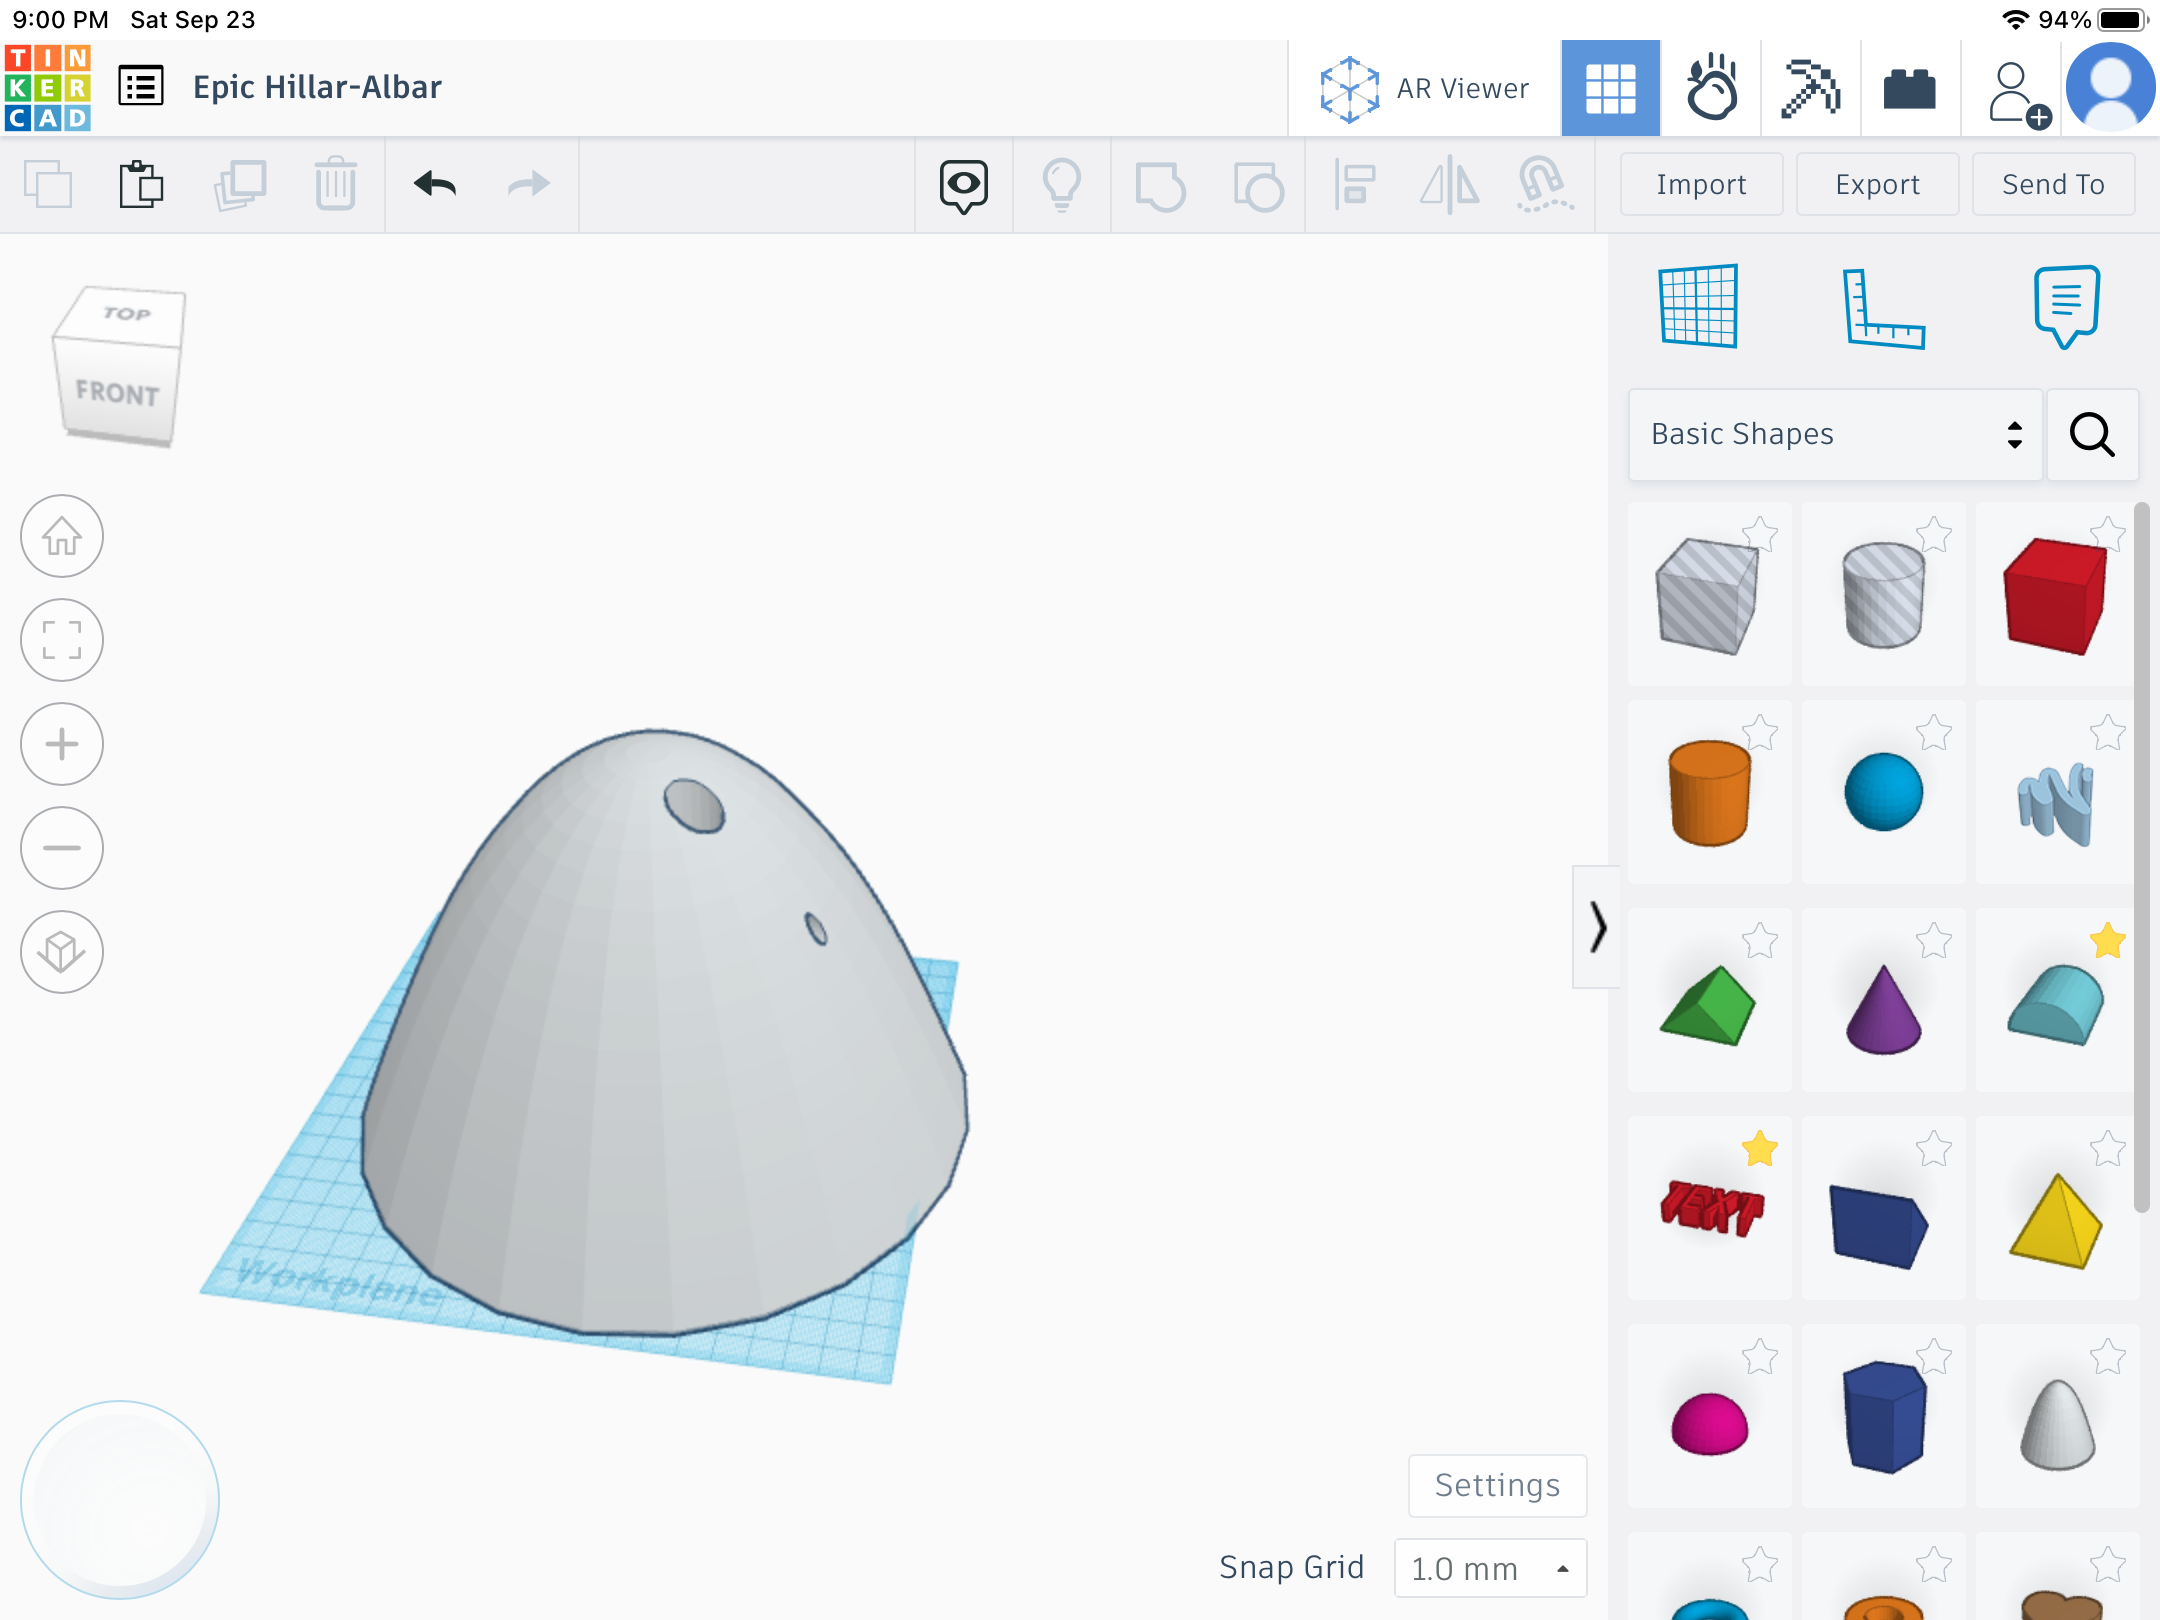This screenshot has height=1620, width=2160.
Task: Unfavorite the Round Roof shape star
Action: (x=2108, y=941)
